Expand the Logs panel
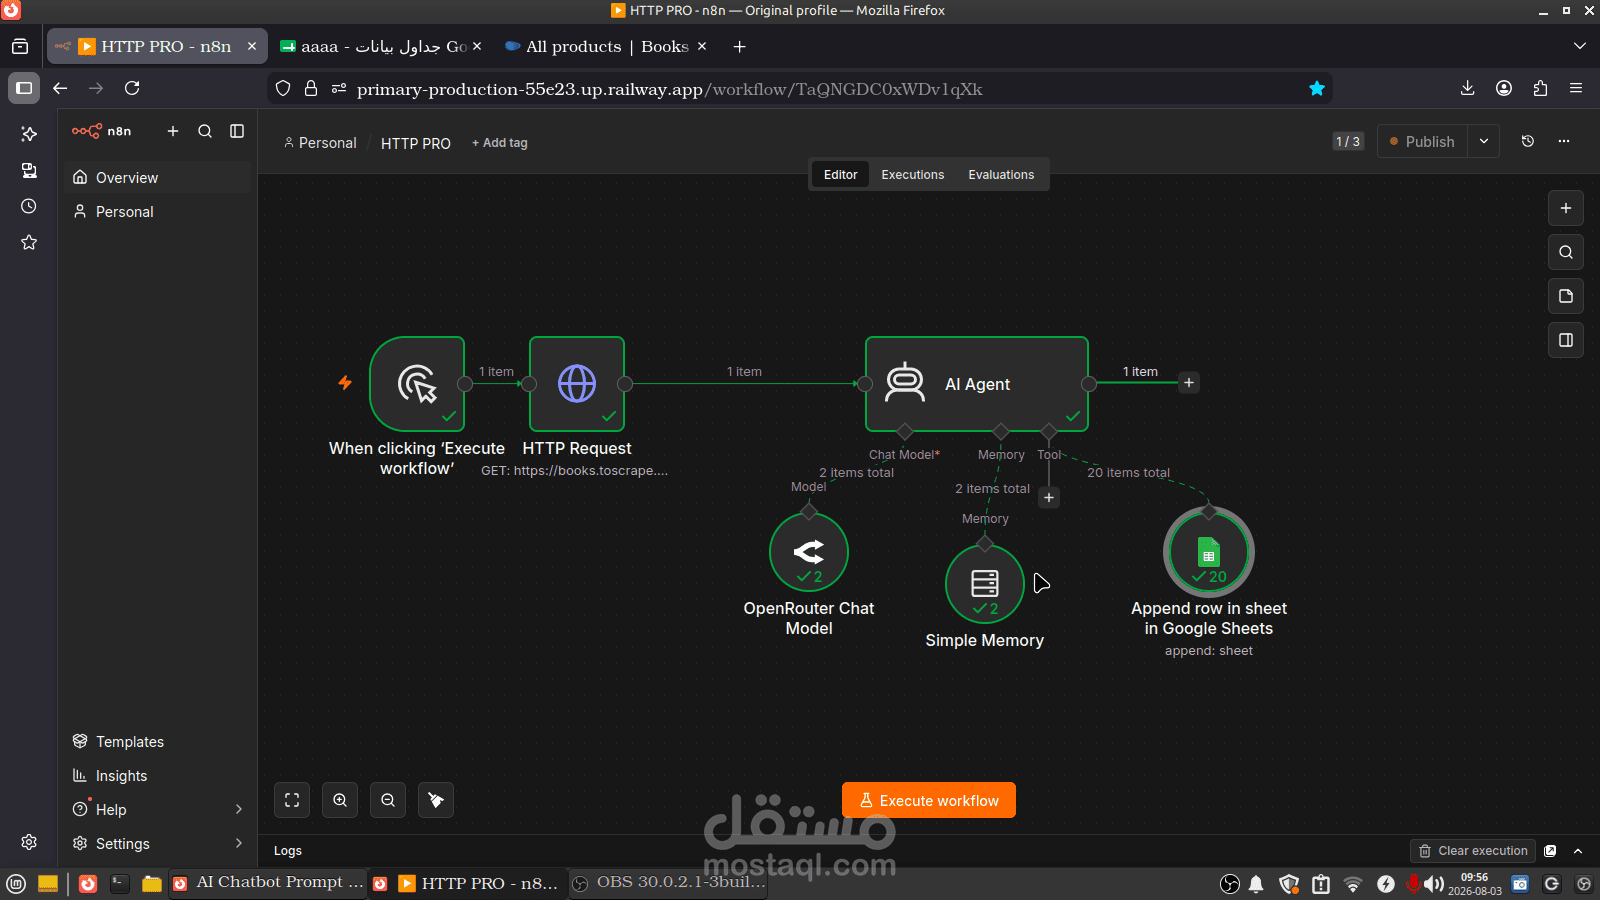The height and width of the screenshot is (900, 1600). click(1578, 851)
